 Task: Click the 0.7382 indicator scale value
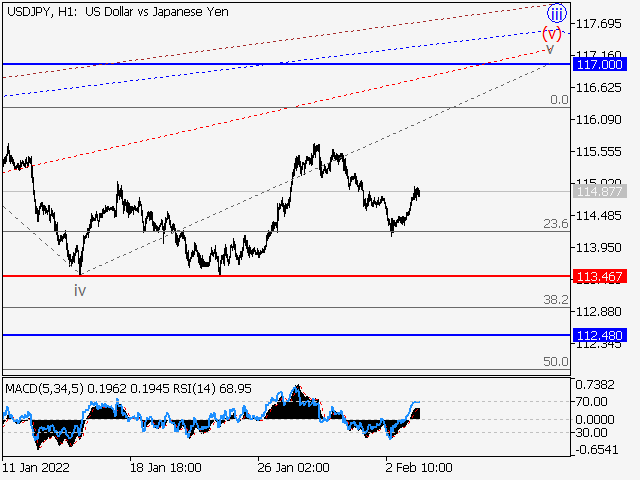[595, 384]
